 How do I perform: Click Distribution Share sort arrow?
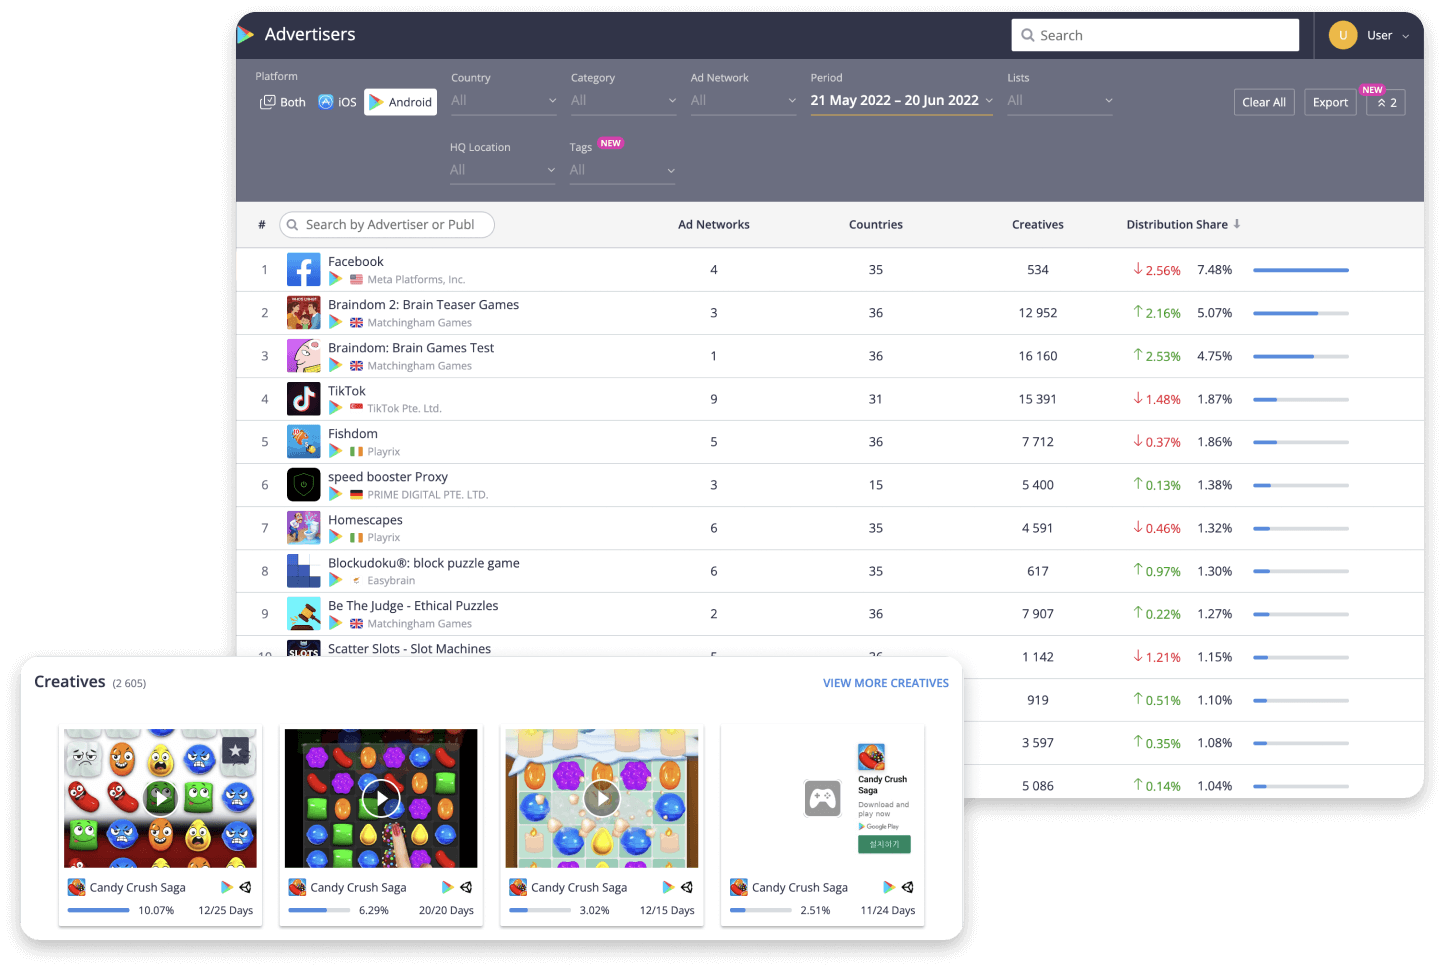(1237, 224)
